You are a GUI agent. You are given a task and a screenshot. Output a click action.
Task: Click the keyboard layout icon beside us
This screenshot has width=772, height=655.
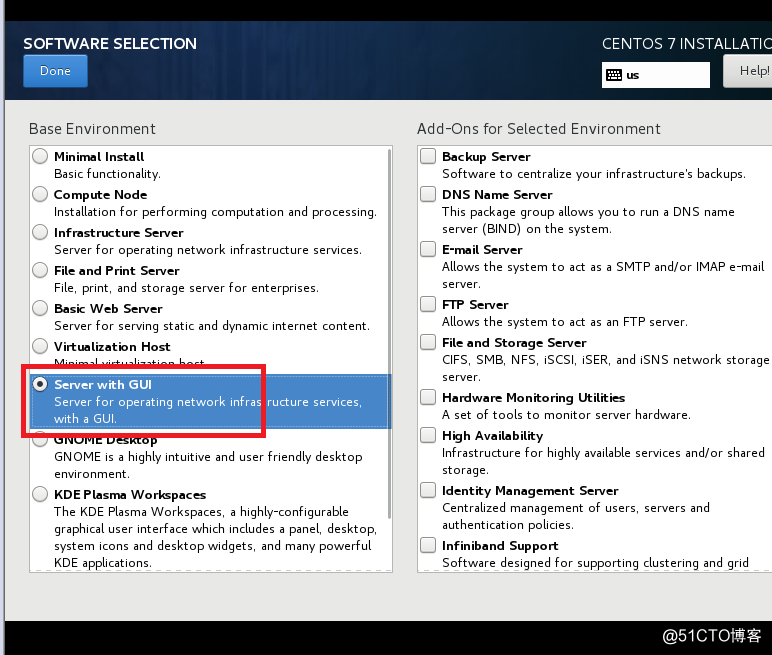click(x=614, y=75)
